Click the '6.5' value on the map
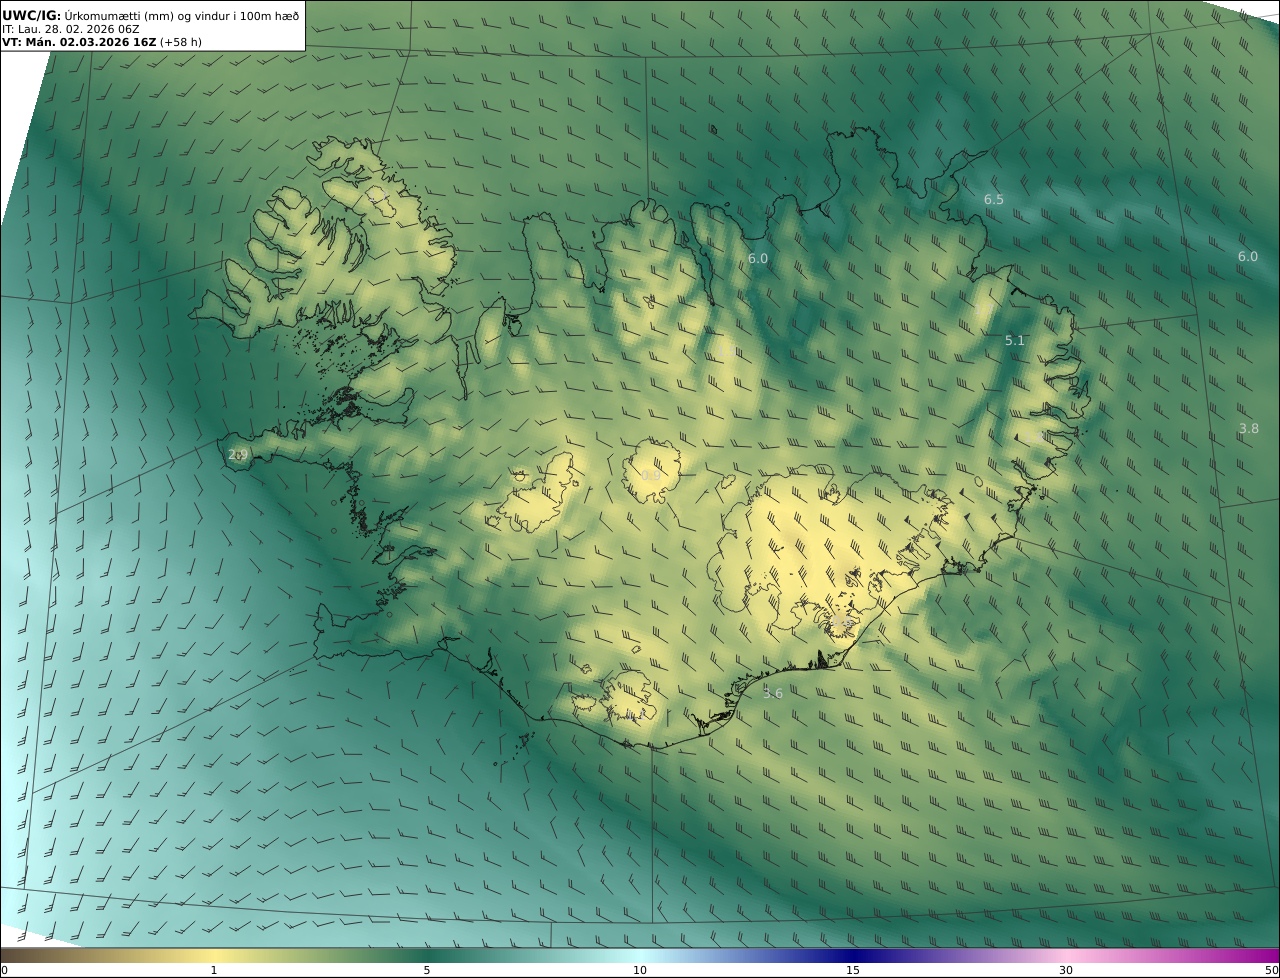 993,200
